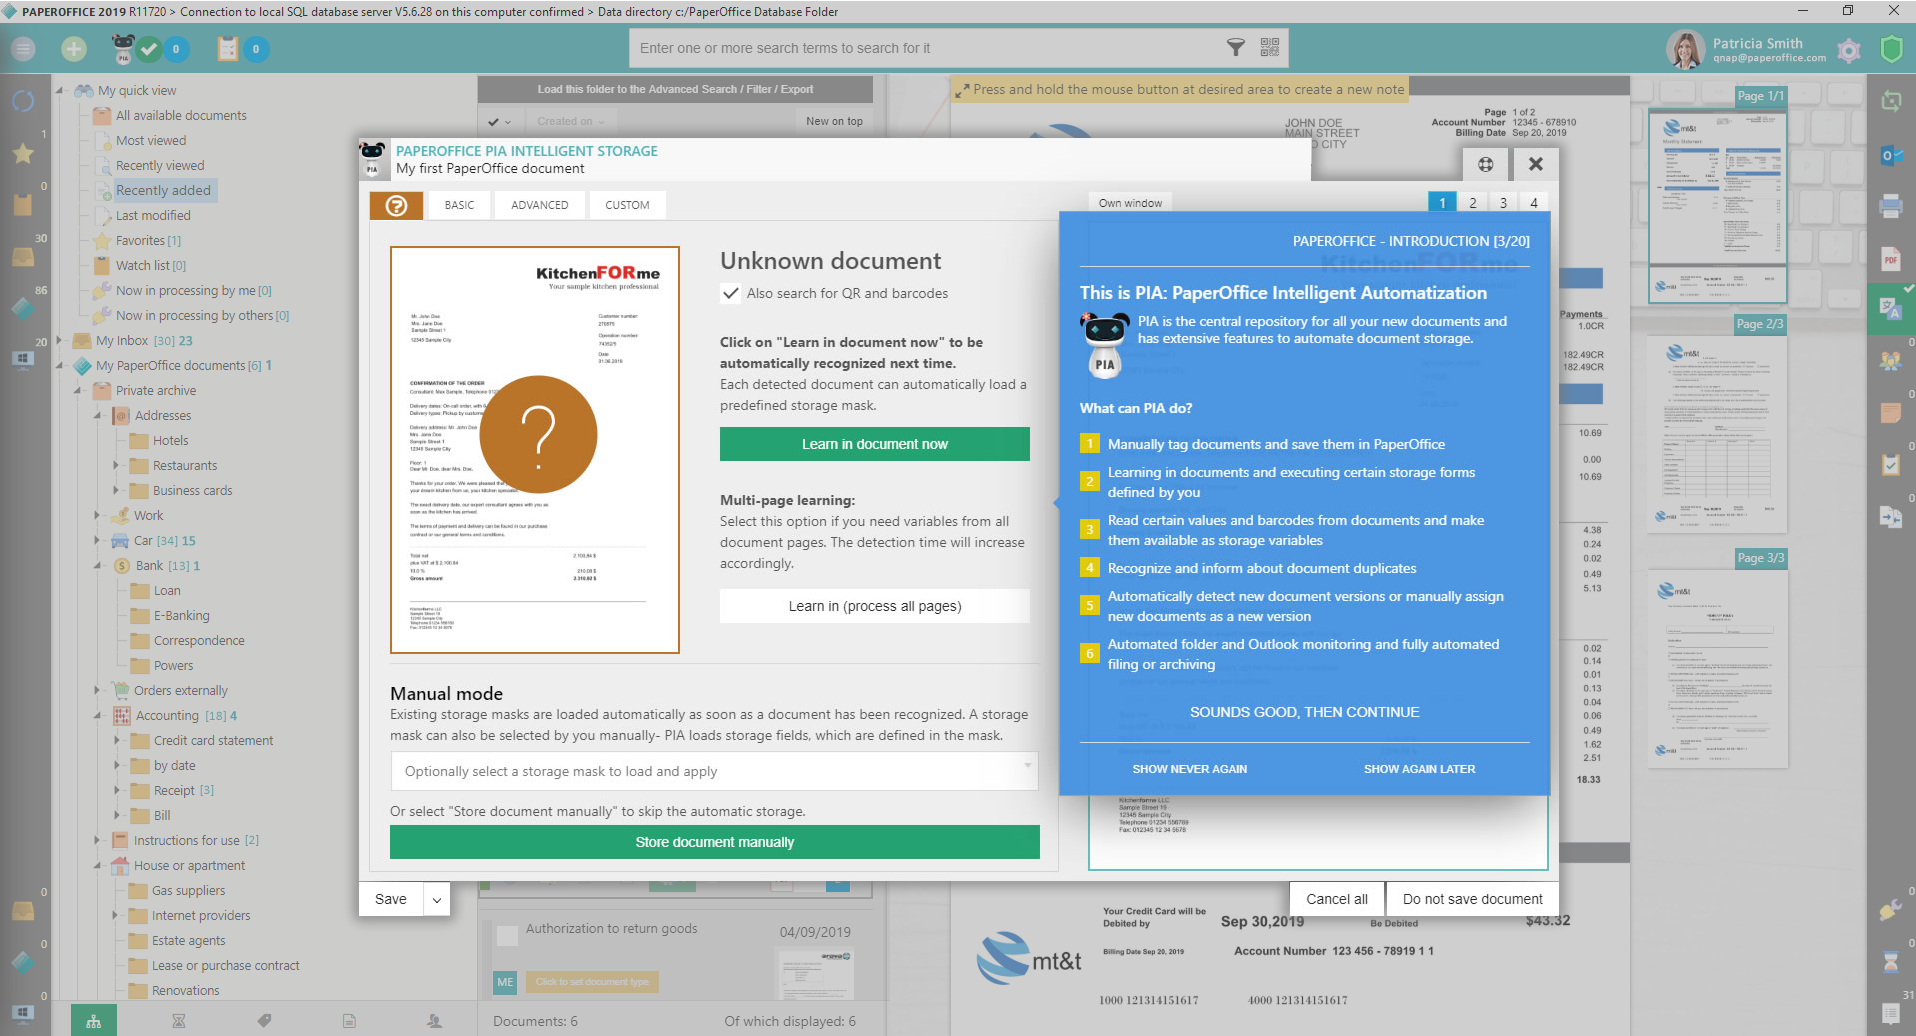
Task: Click the main search terms input field
Action: click(925, 48)
